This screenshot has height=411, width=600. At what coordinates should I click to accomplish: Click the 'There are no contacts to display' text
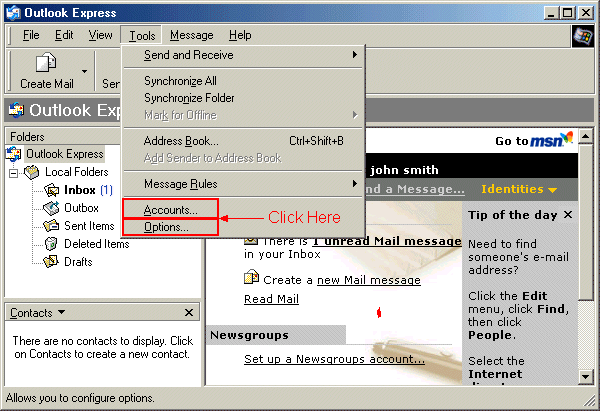[102, 347]
